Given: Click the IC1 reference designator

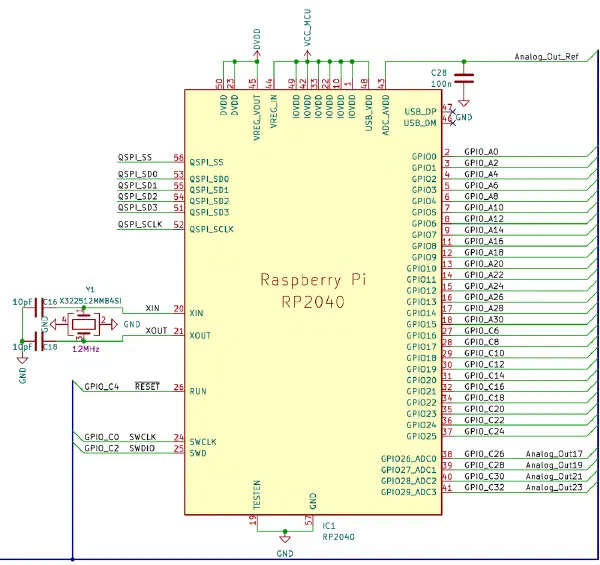Looking at the screenshot, I should click(329, 526).
